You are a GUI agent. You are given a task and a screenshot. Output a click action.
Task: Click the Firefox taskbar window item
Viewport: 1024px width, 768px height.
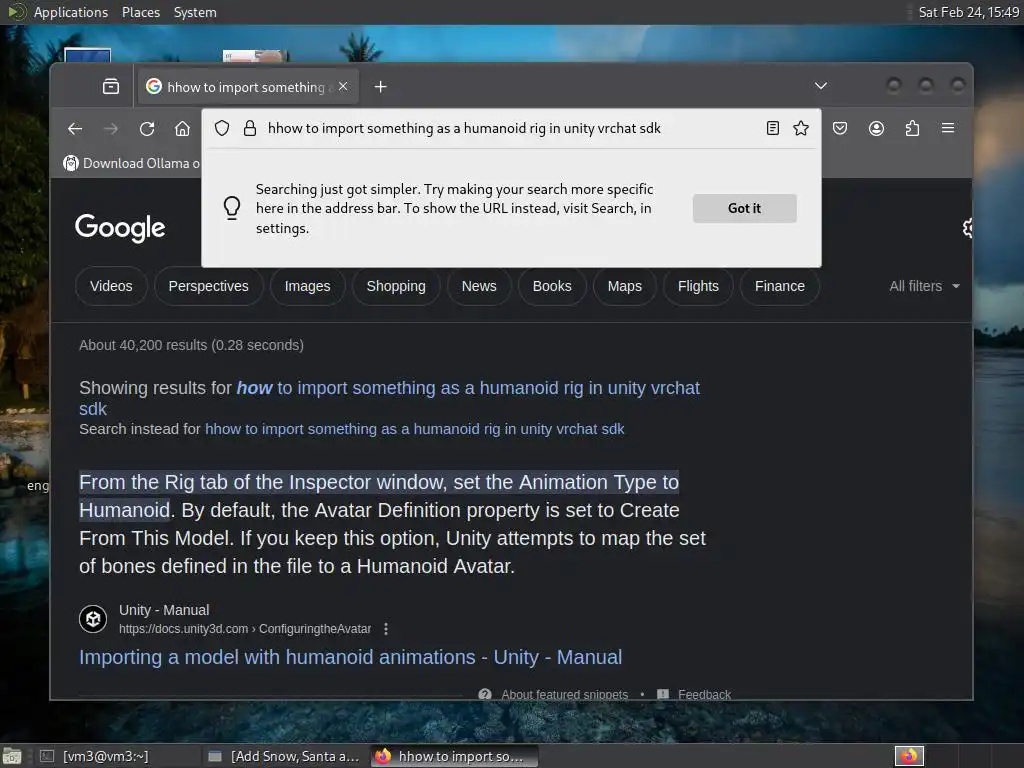pos(455,756)
